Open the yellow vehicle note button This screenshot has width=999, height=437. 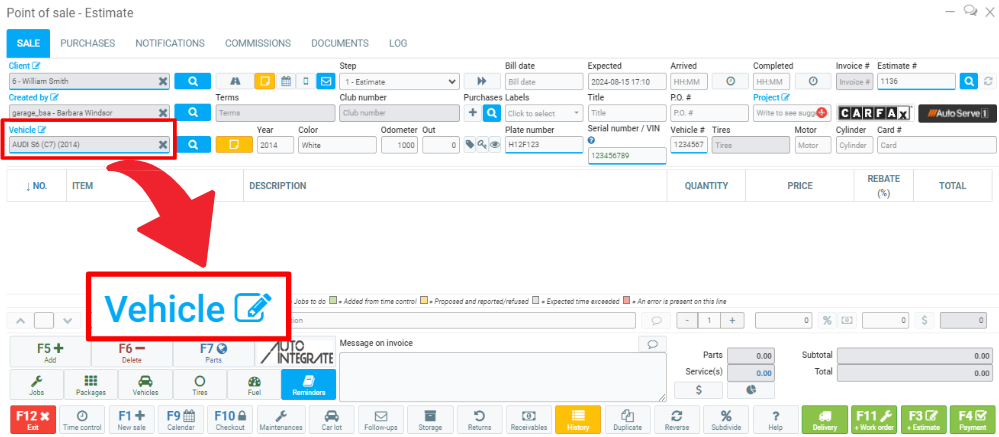[x=227, y=145]
